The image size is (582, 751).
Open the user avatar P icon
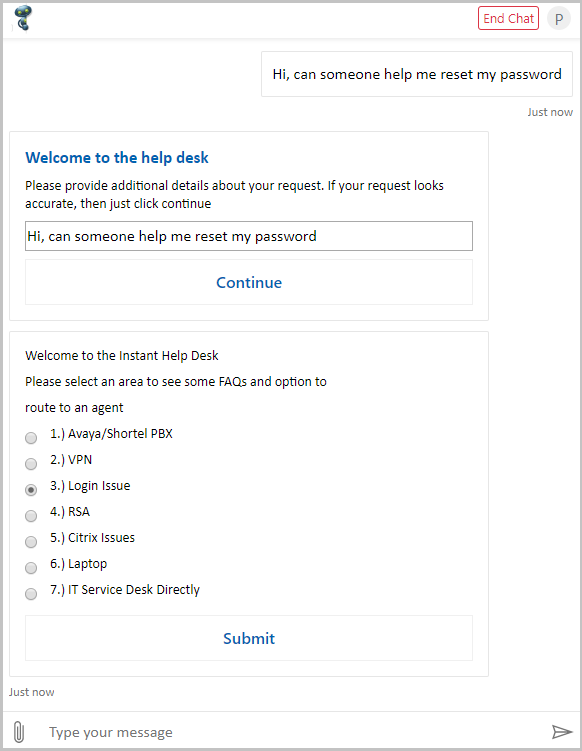click(x=559, y=19)
